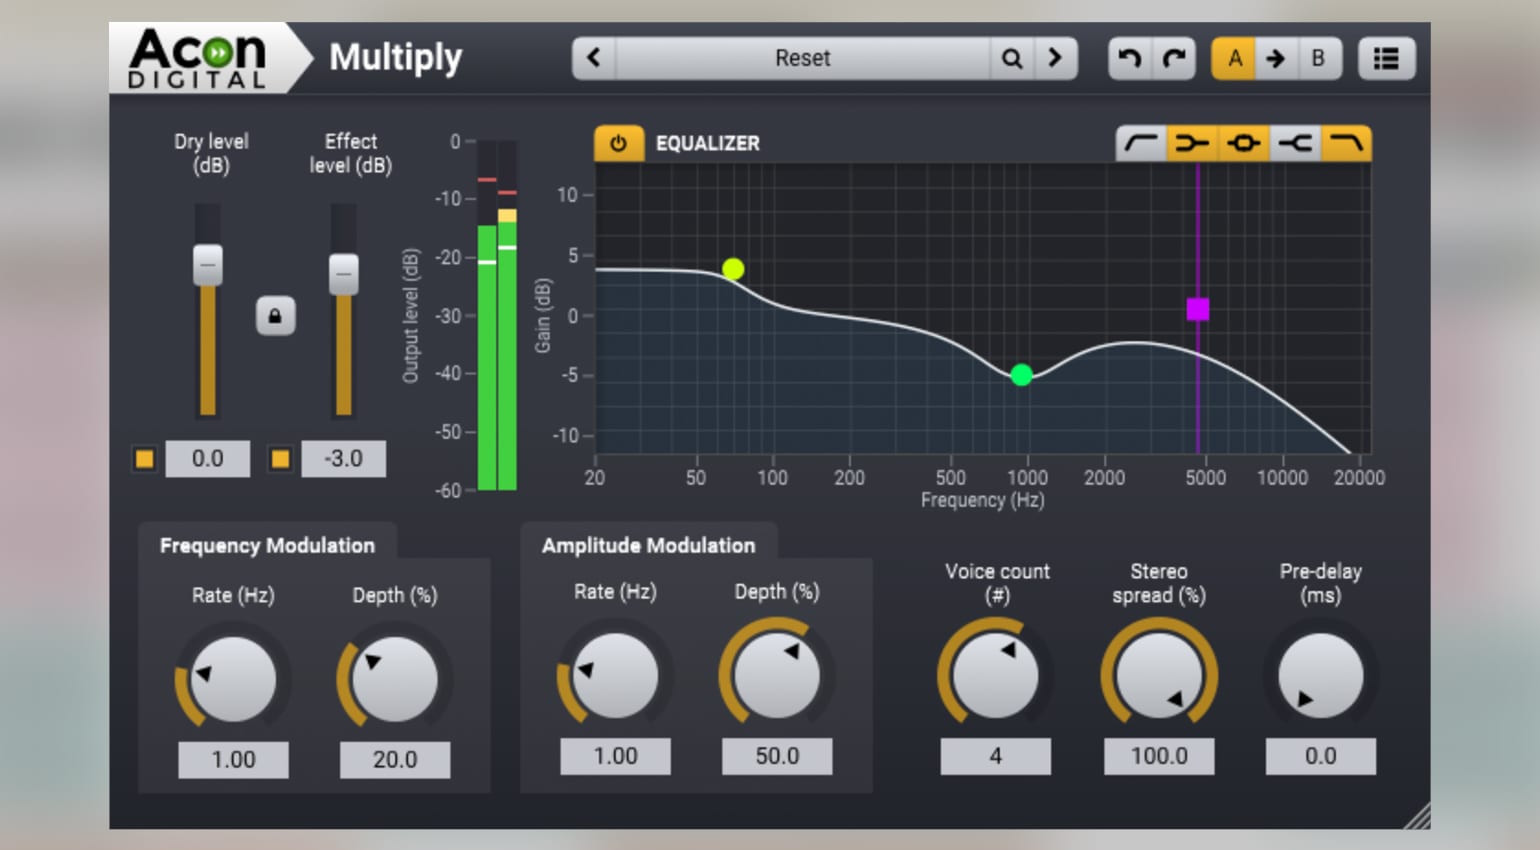The width and height of the screenshot is (1540, 850).
Task: Click the Amplitude Modulation Depth value 50.0
Action: coord(777,757)
